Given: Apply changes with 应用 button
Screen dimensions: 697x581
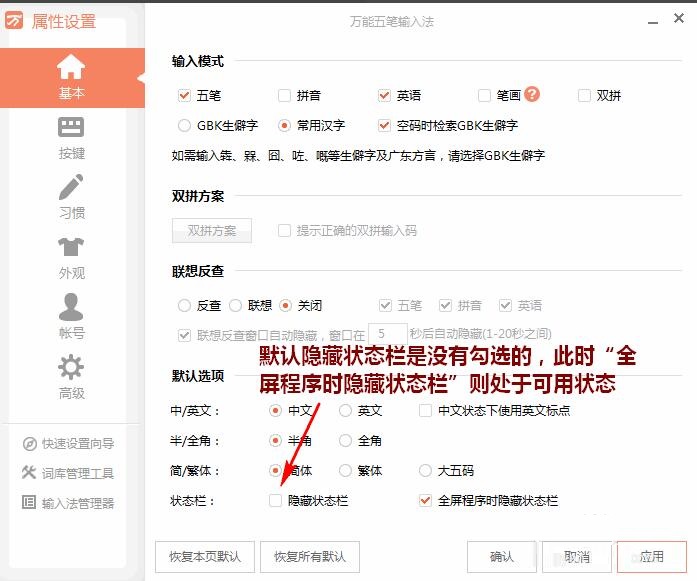Looking at the screenshot, I should click(652, 557).
